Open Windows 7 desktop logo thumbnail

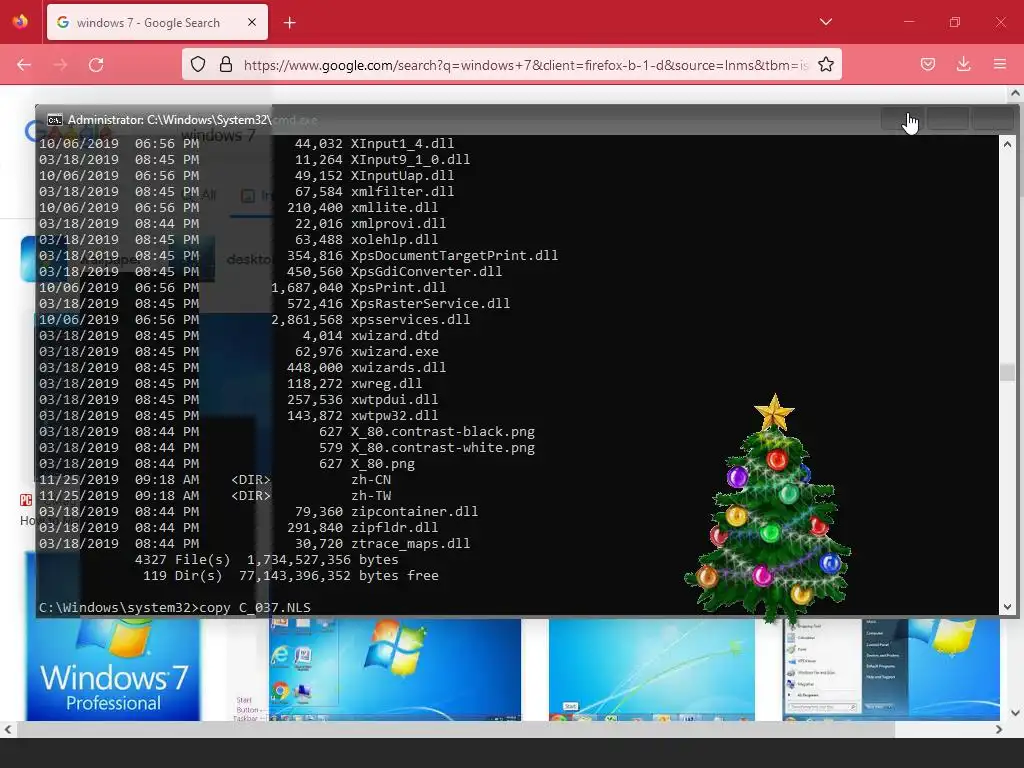tap(395, 669)
